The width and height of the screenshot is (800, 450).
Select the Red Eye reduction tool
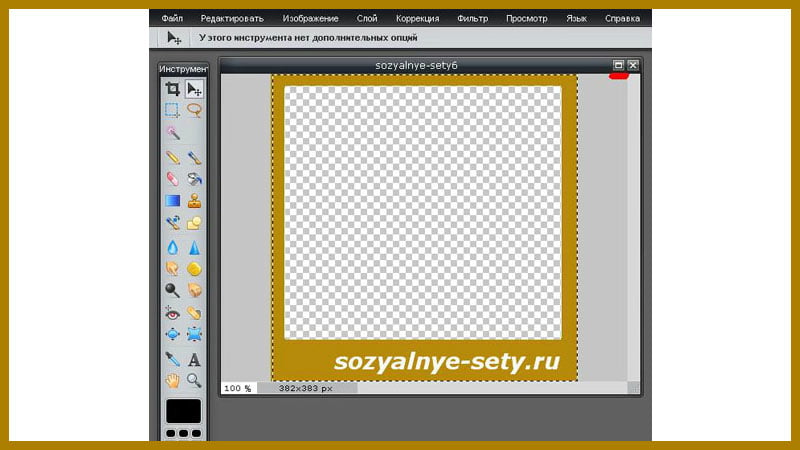click(172, 313)
